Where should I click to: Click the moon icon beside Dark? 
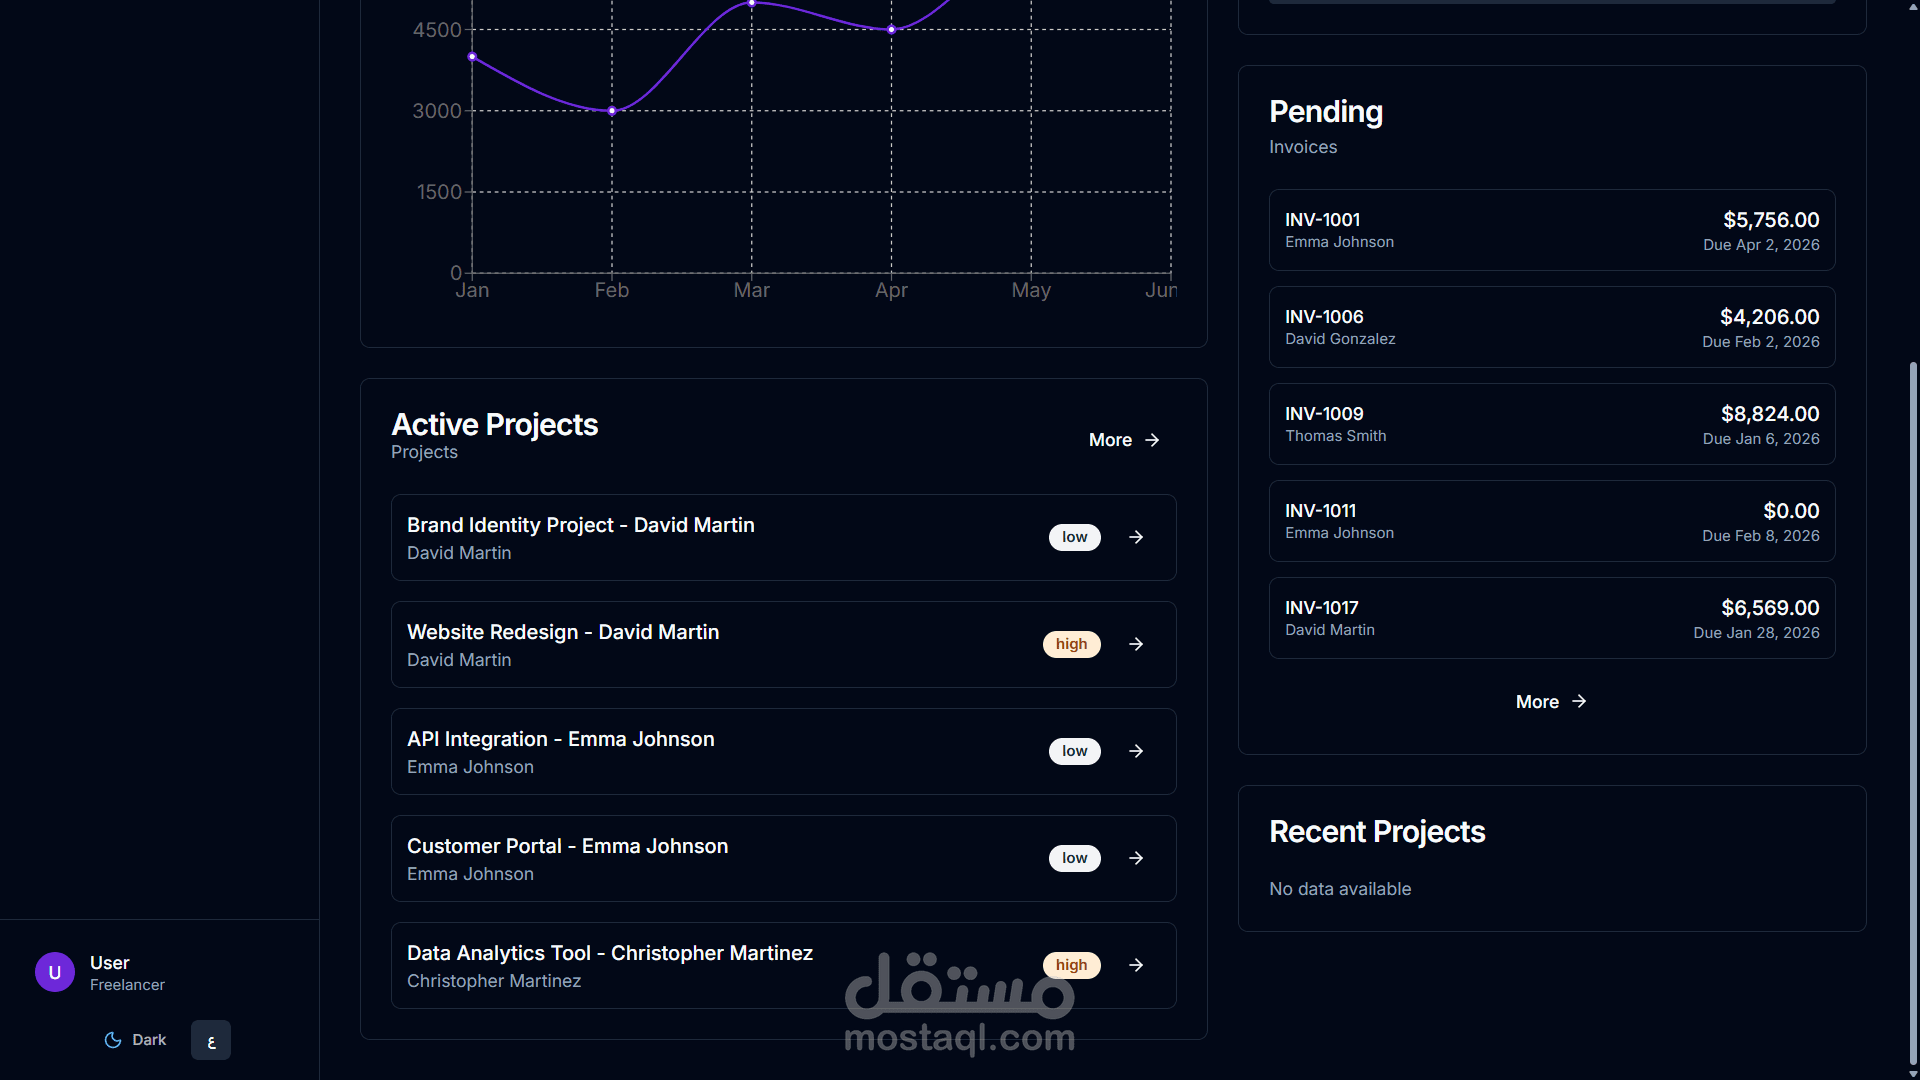tap(113, 1040)
